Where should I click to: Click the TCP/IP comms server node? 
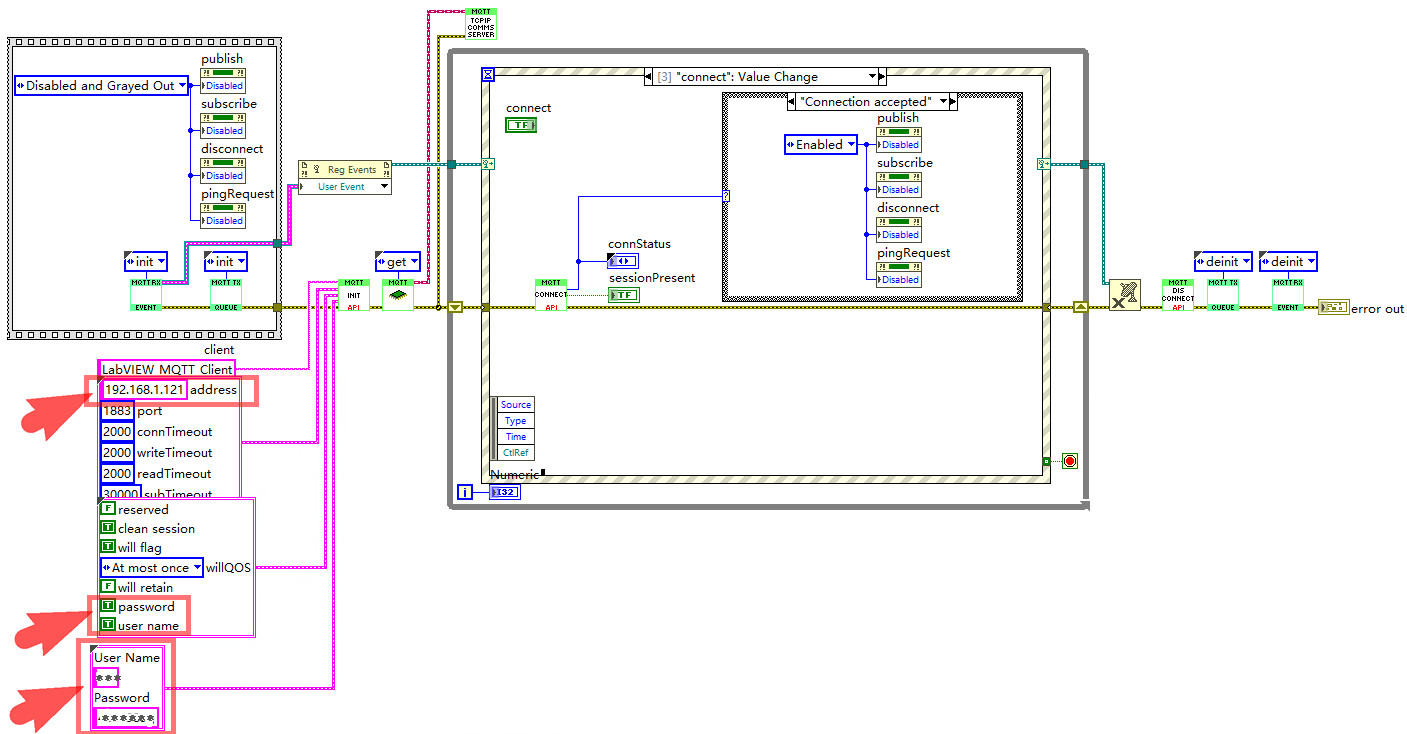[x=481, y=23]
